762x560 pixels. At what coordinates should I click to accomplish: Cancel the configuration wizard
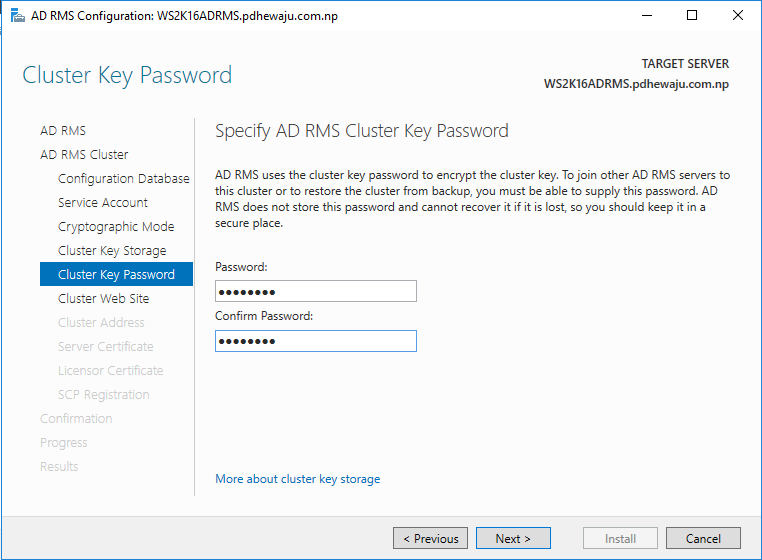pyautogui.click(x=703, y=538)
